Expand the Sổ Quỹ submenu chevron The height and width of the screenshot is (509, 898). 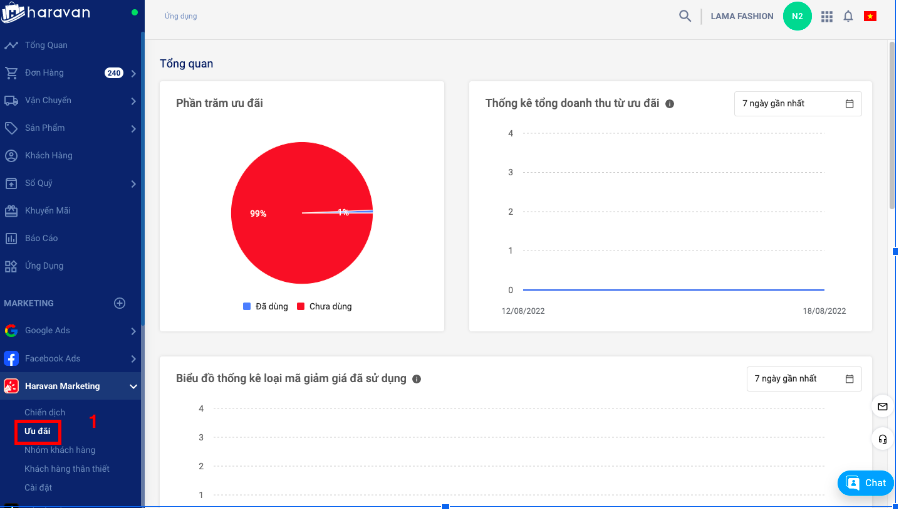click(x=133, y=184)
